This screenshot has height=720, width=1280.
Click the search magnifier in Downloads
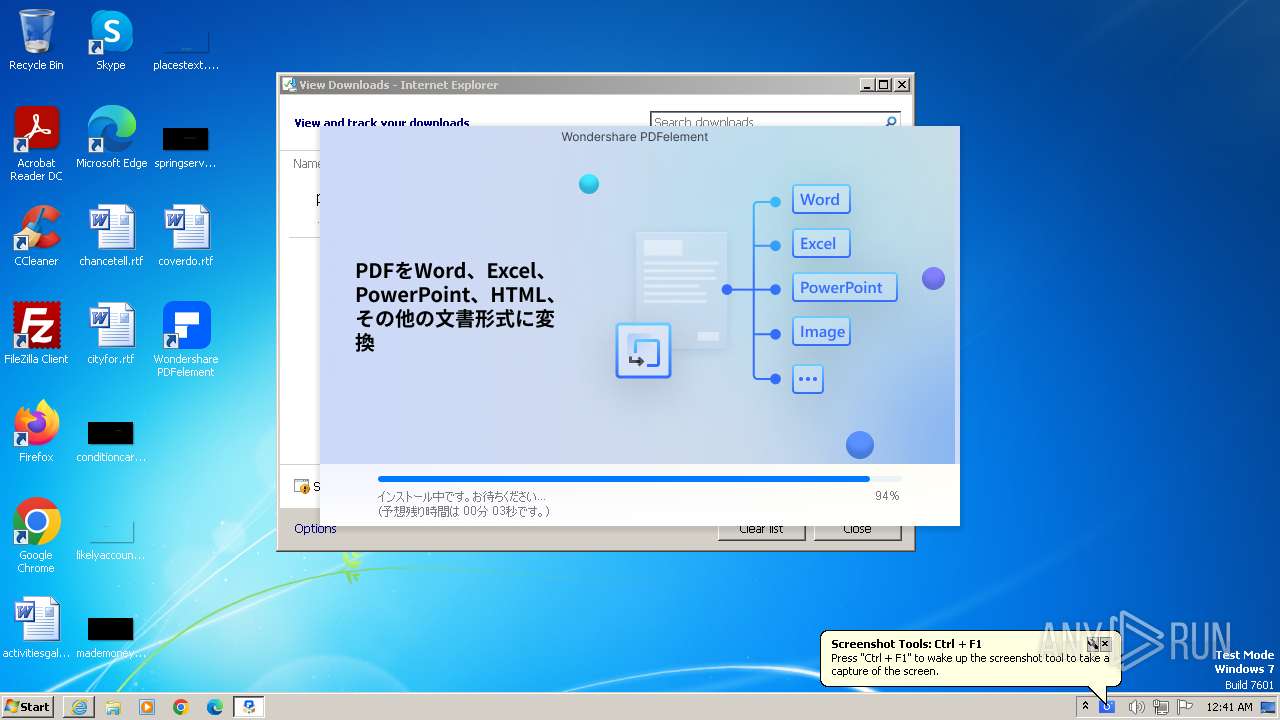point(891,122)
